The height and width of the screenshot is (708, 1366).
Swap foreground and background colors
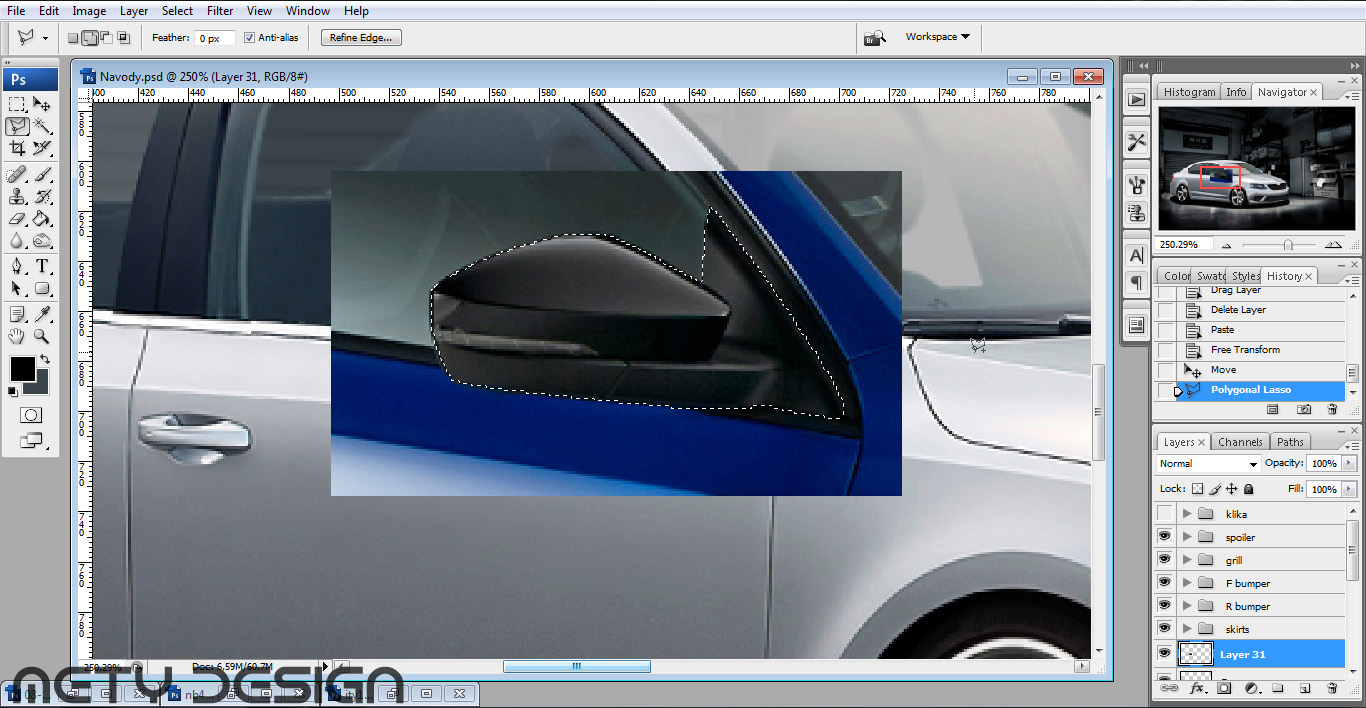tap(45, 359)
